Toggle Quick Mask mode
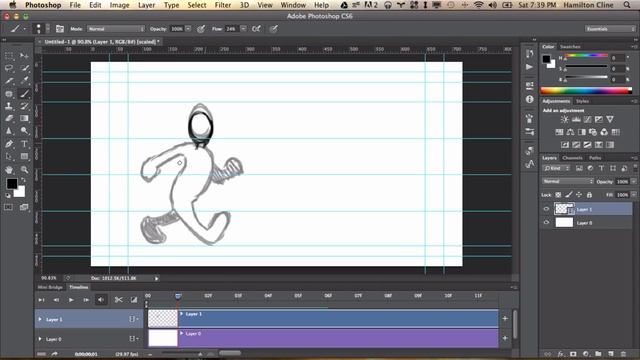 tap(9, 207)
